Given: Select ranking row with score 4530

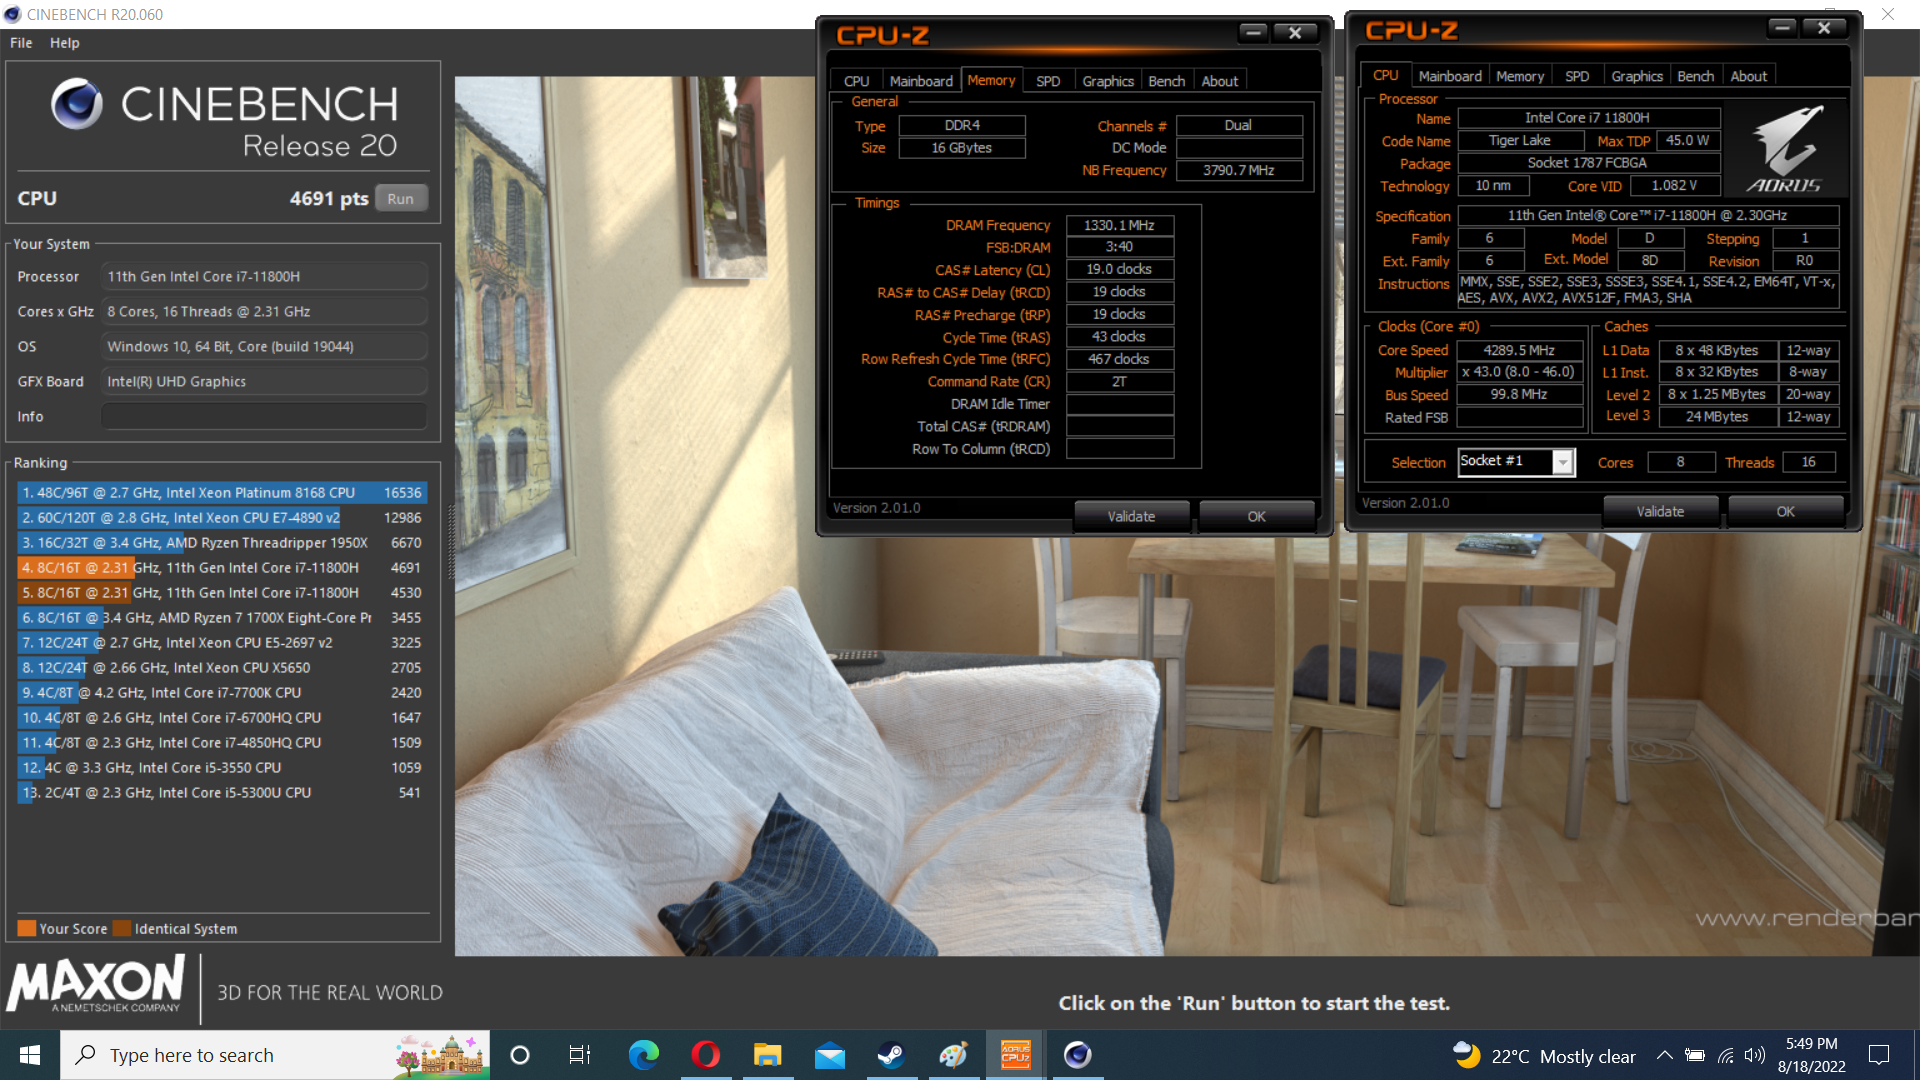Looking at the screenshot, I should 222,593.
